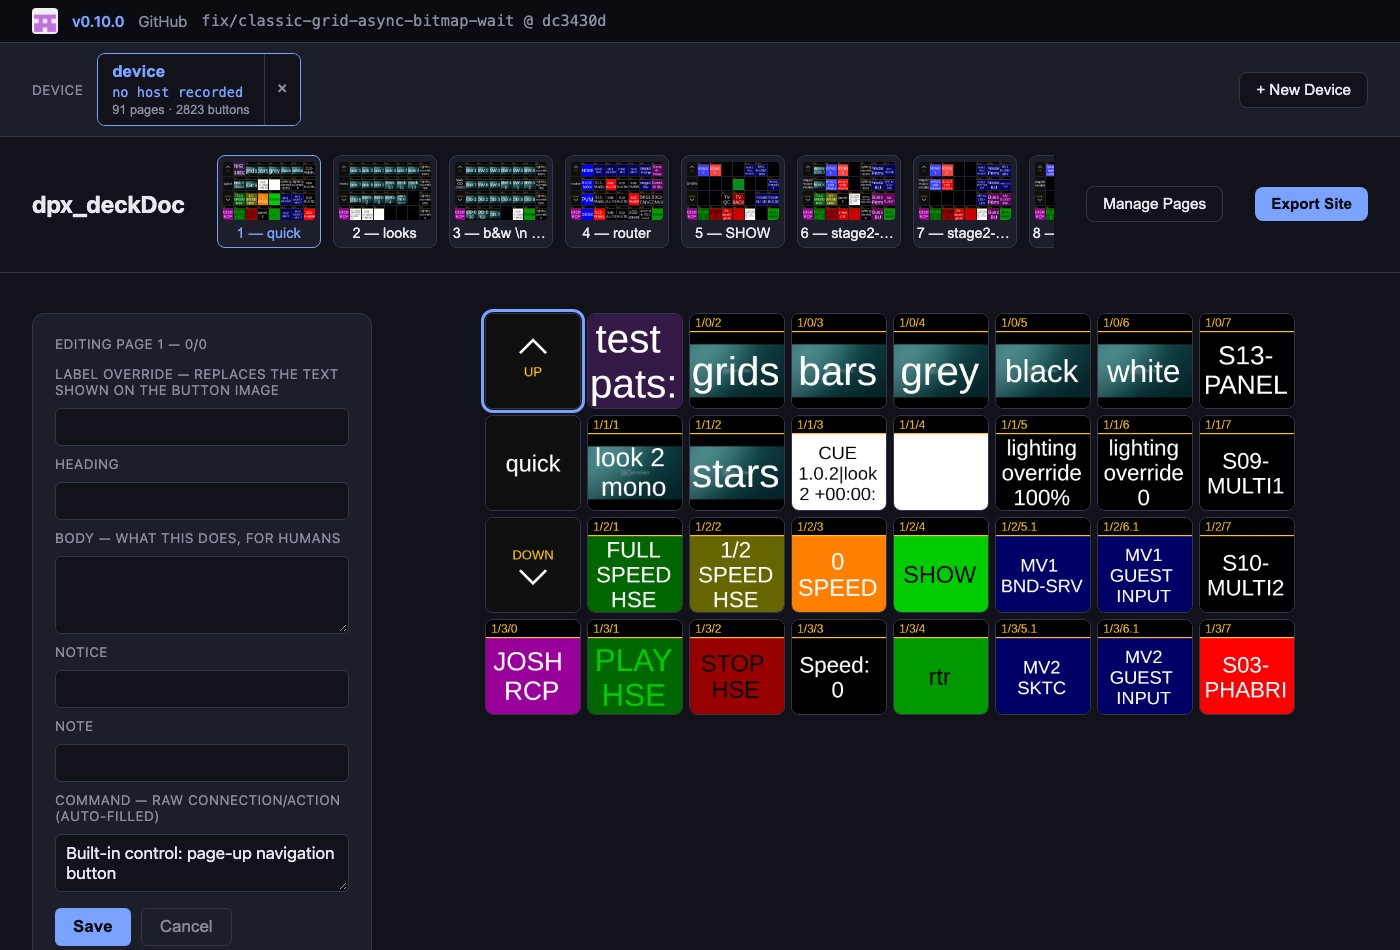Viewport: 1400px width, 950px height.
Task: Select the UP navigation grid button
Action: (x=533, y=361)
